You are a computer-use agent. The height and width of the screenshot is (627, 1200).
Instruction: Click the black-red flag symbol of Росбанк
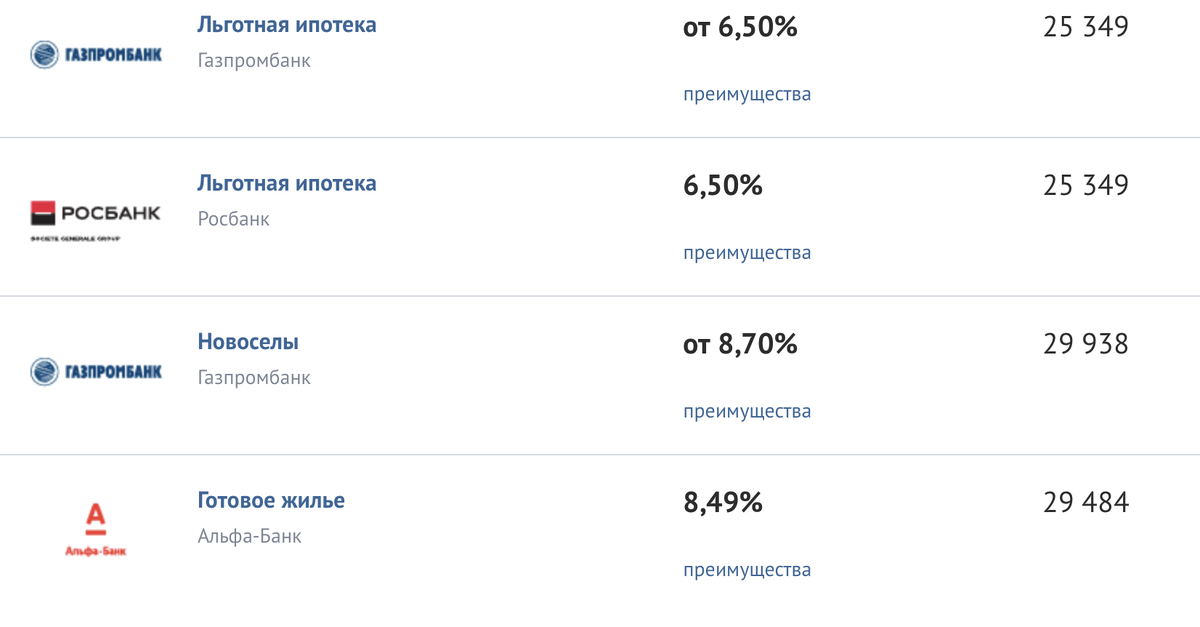point(43,209)
